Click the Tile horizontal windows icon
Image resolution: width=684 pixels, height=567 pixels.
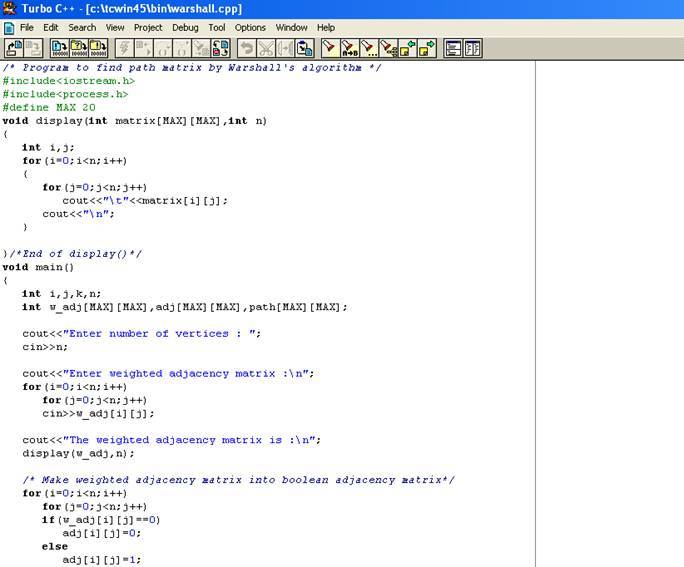tap(453, 48)
